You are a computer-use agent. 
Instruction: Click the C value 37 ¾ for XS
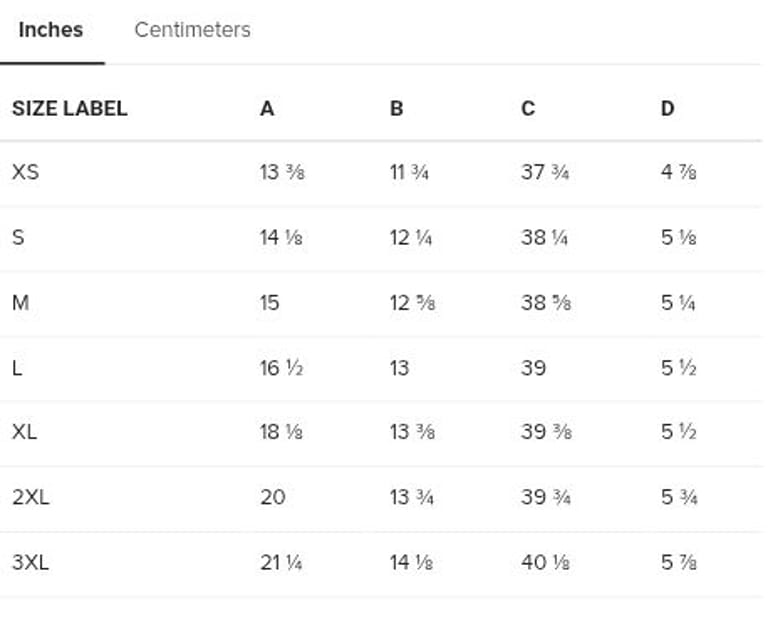tap(545, 172)
